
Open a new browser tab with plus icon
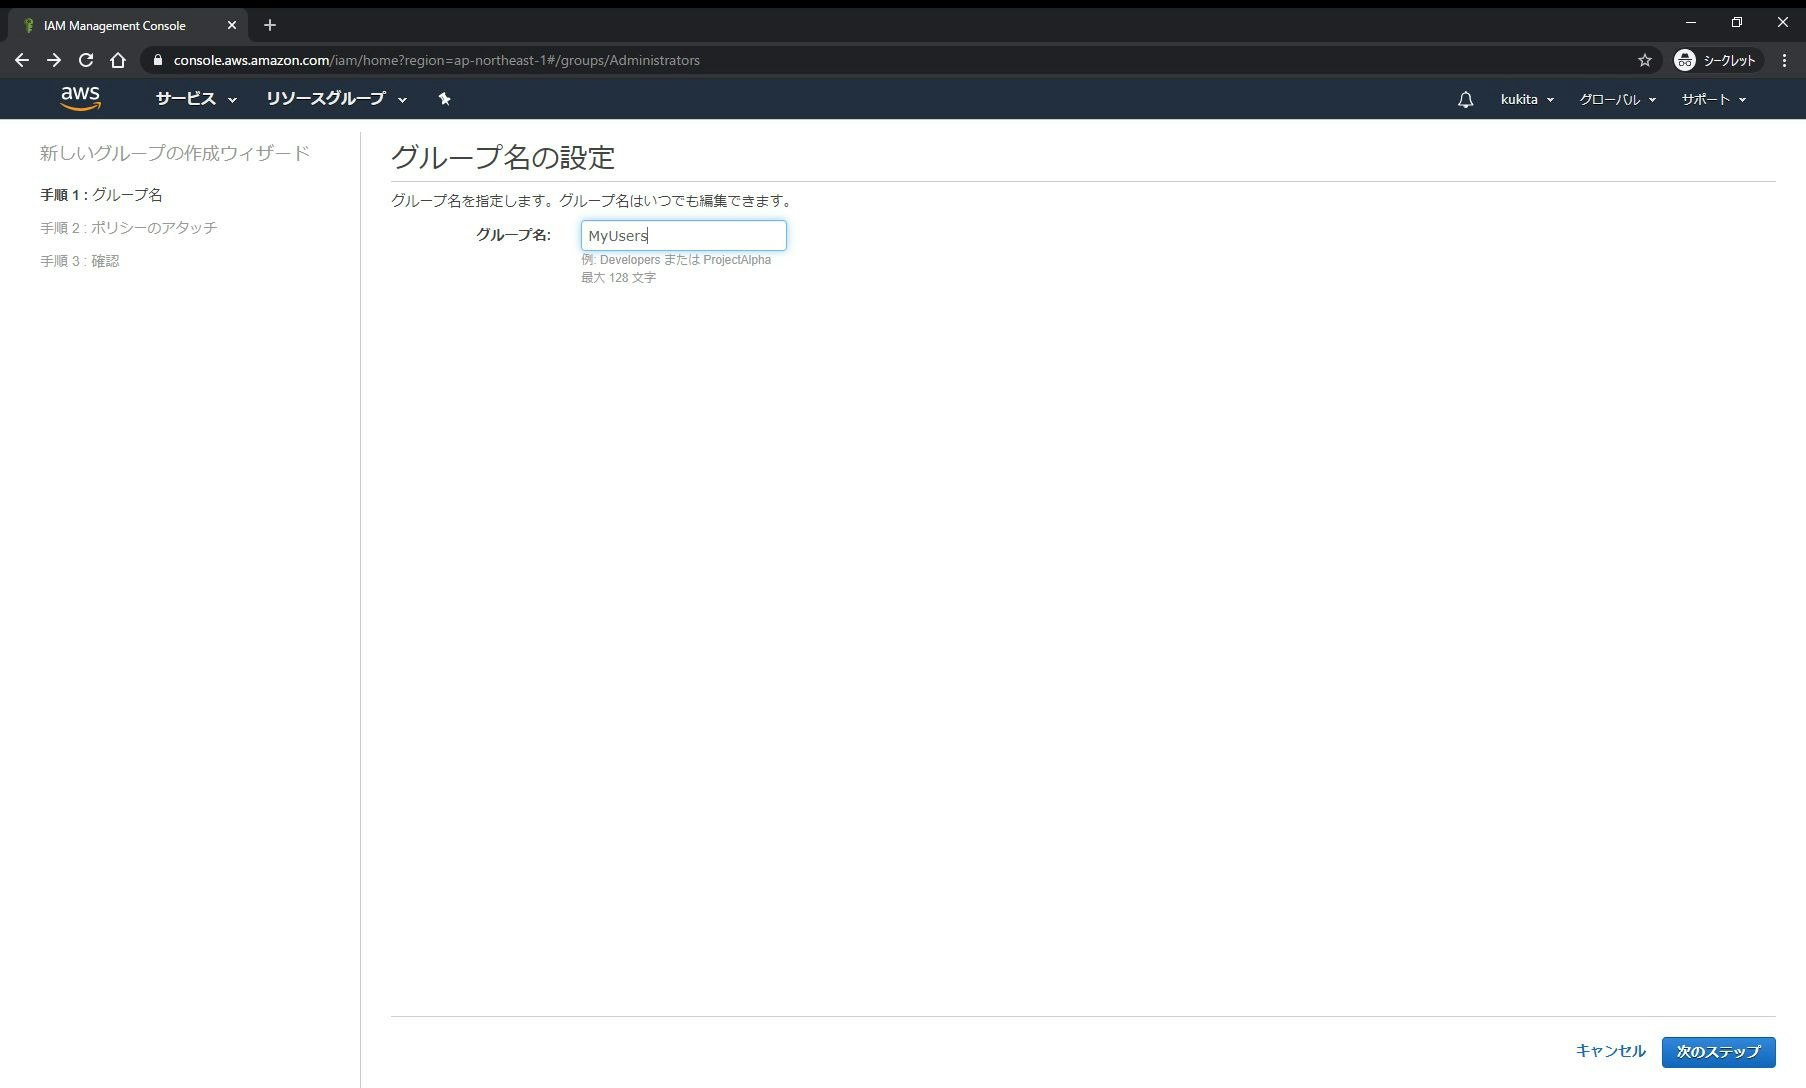270,25
